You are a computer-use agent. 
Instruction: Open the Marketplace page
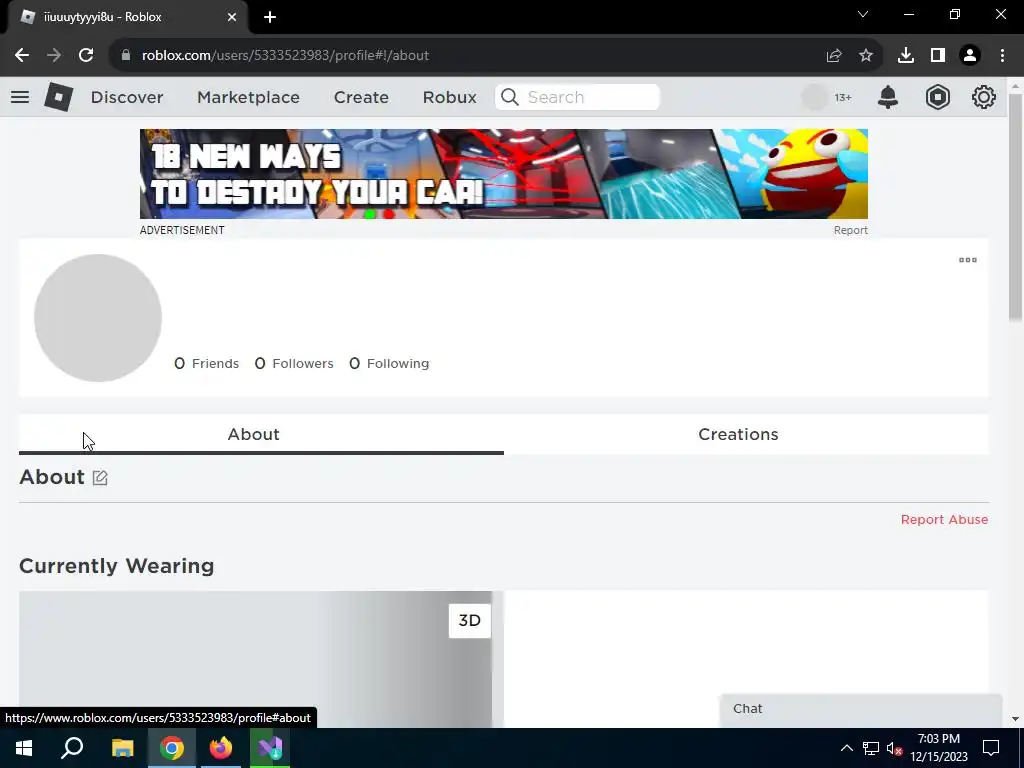click(x=248, y=97)
